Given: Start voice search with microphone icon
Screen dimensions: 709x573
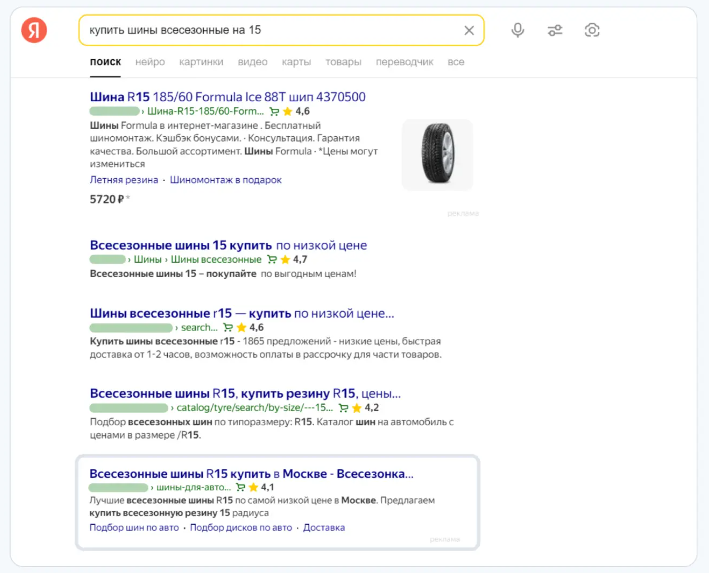Looking at the screenshot, I should tap(518, 30).
